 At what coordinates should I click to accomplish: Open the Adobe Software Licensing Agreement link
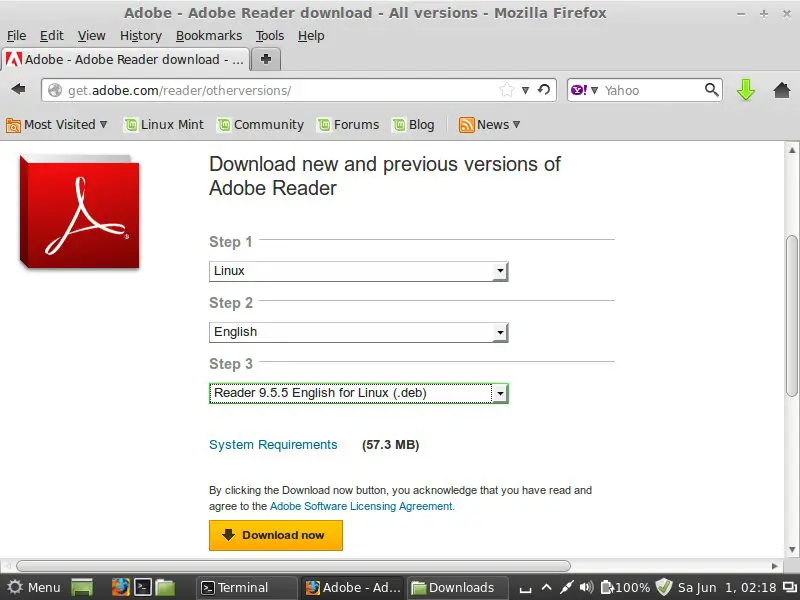(x=361, y=506)
